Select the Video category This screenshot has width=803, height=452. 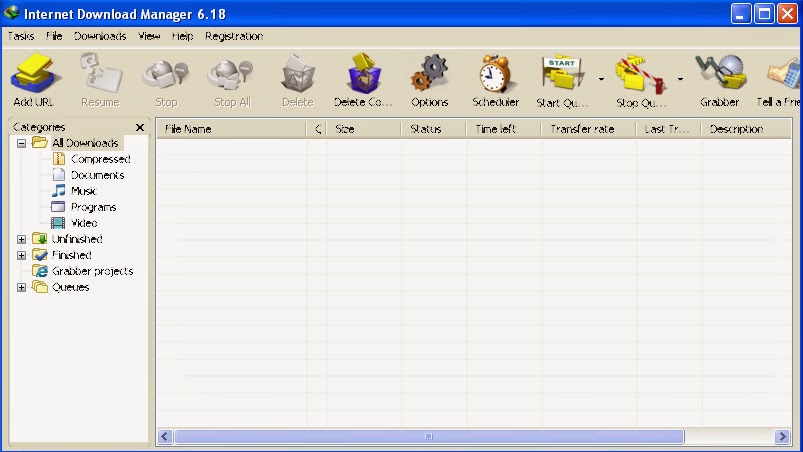point(84,224)
